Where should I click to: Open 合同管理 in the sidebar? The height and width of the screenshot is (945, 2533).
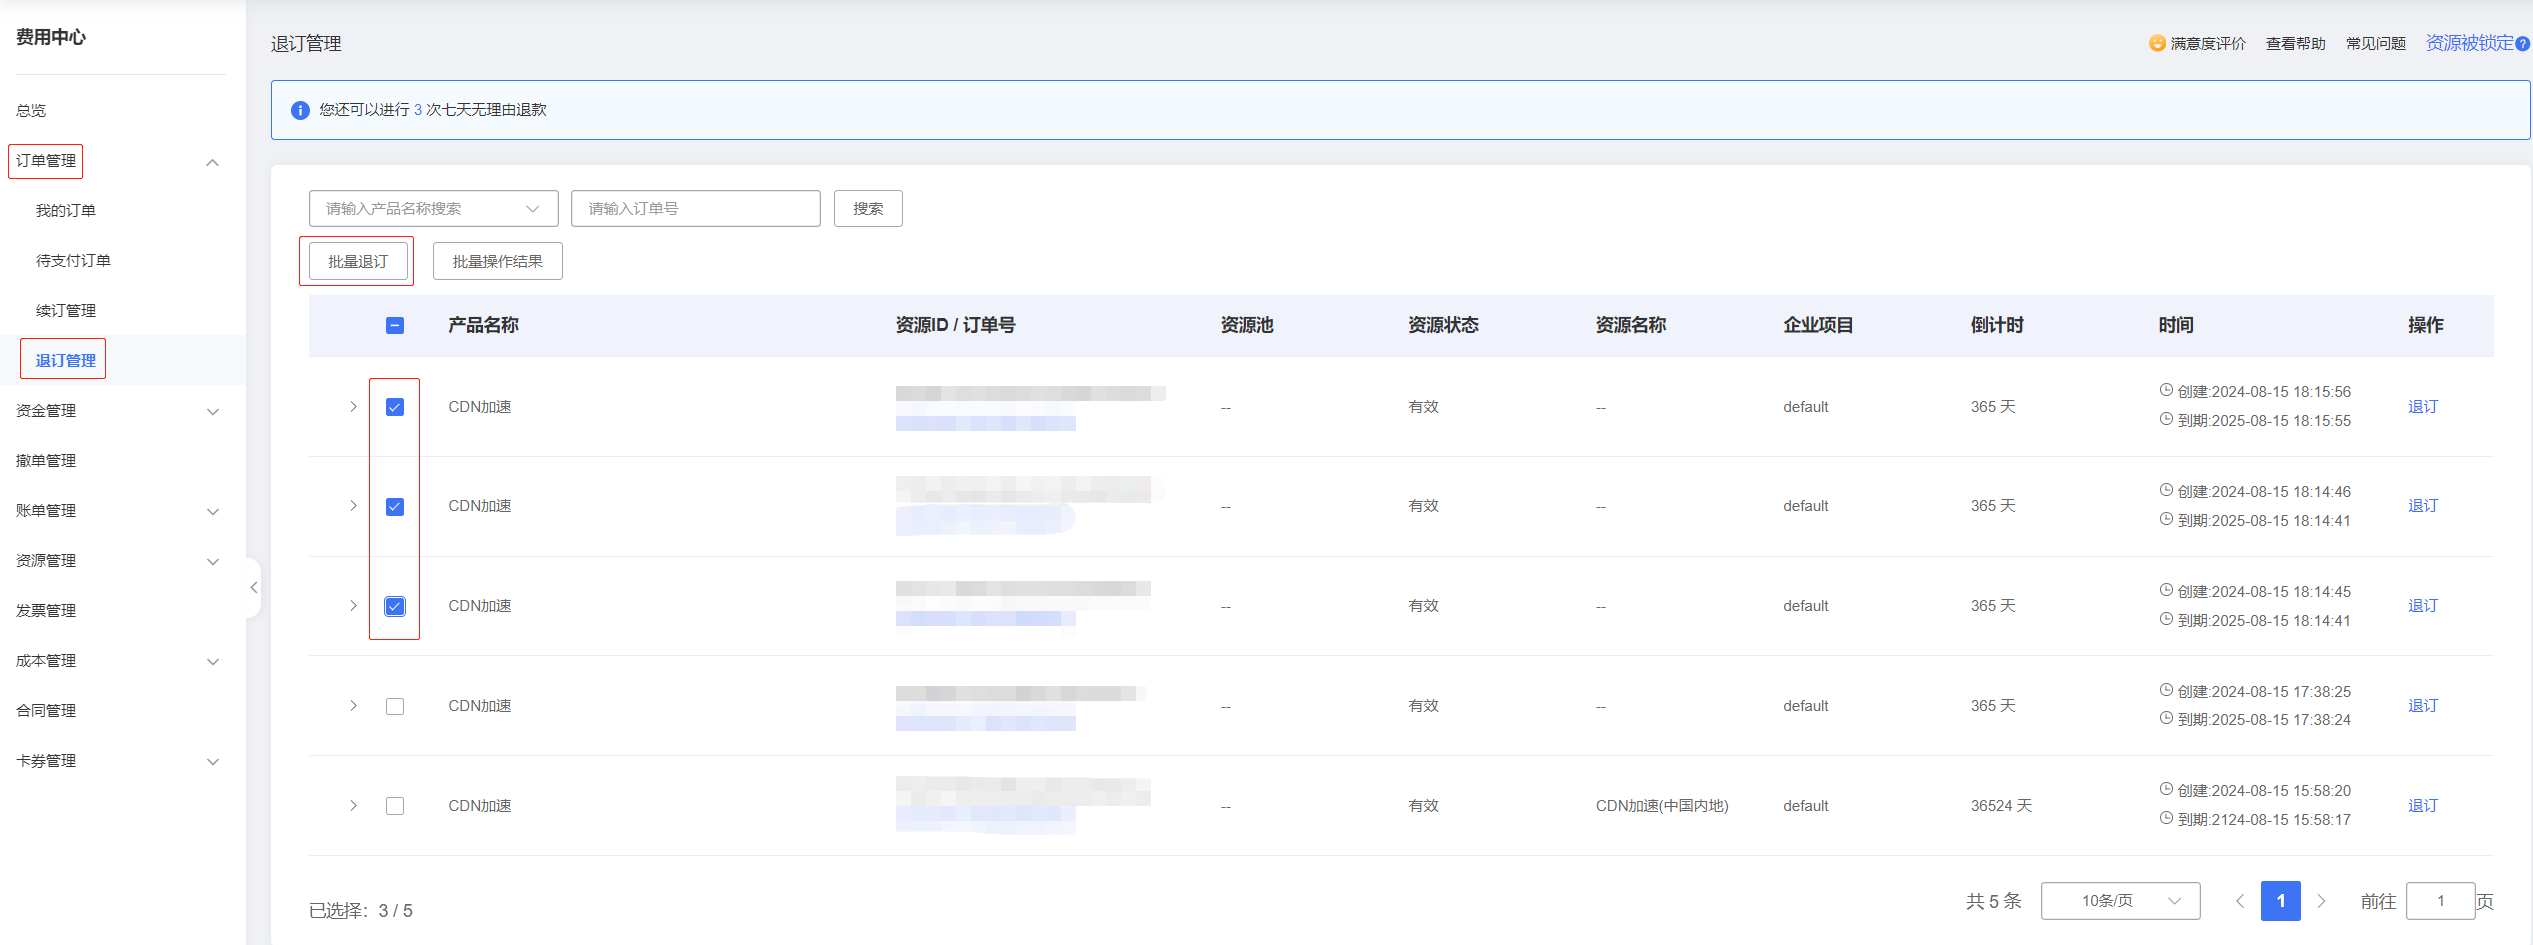point(46,711)
